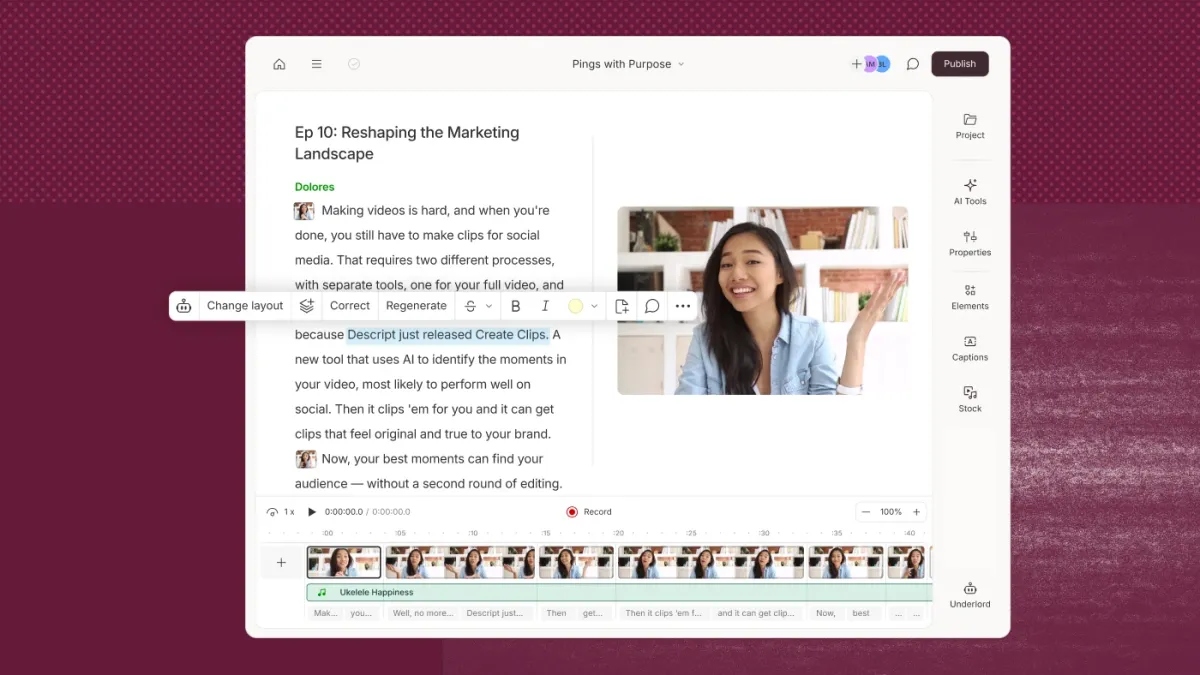Go to the Home icon
Image resolution: width=1200 pixels, height=675 pixels.
point(279,64)
